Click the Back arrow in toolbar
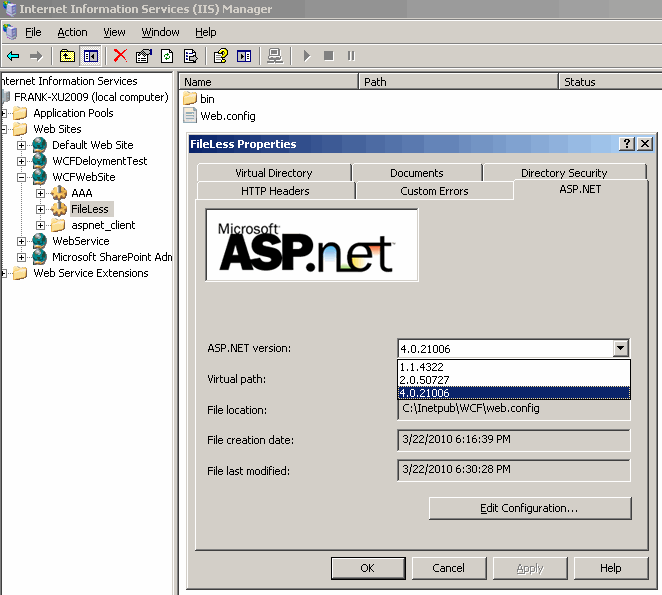662x595 pixels. point(13,56)
